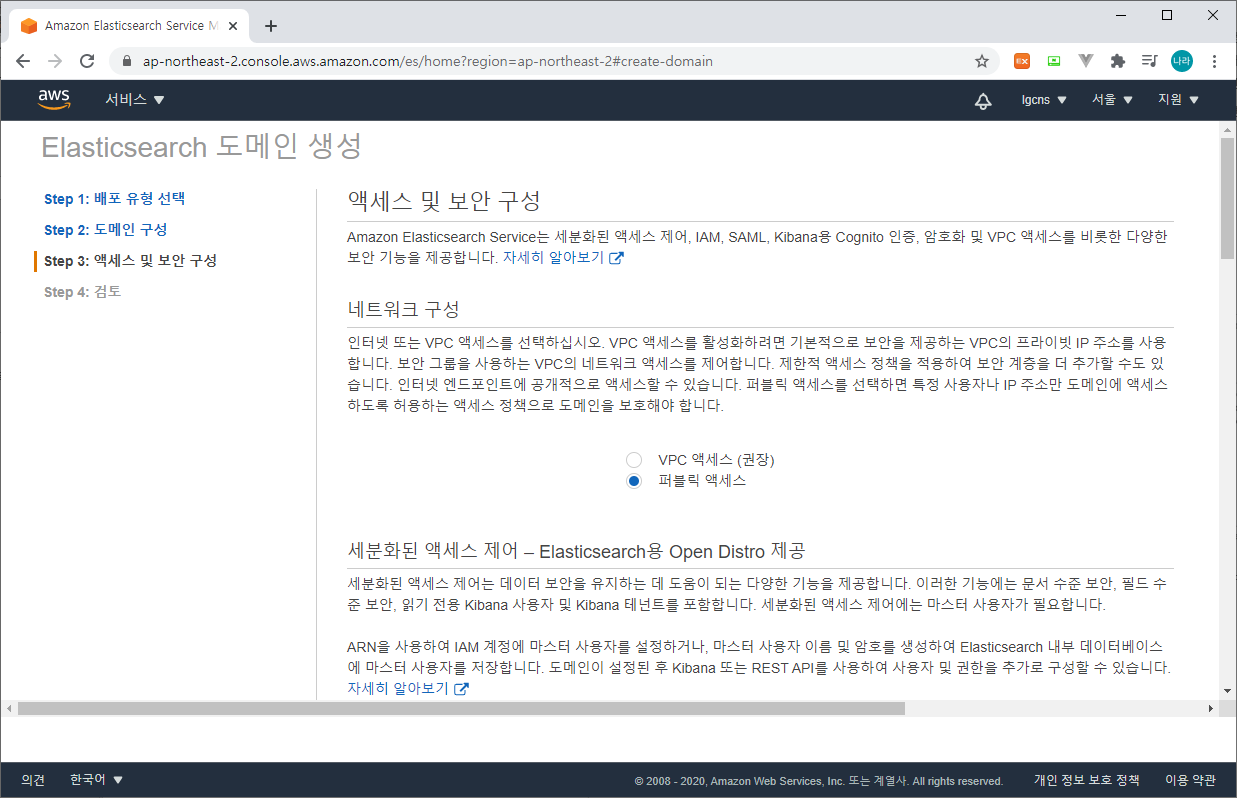This screenshot has height=798, width=1237.
Task: Open the 지원 support dropdown
Action: [x=1178, y=100]
